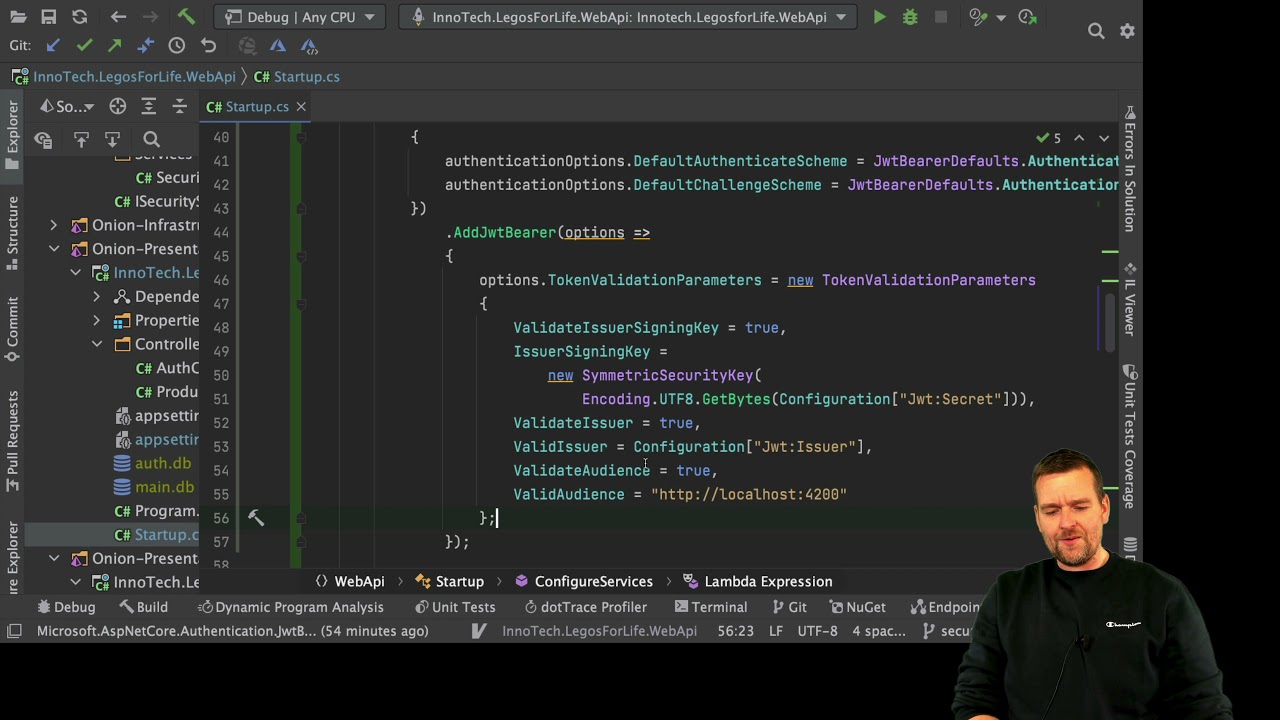Open the Solution view selector dropdown

coord(68,106)
